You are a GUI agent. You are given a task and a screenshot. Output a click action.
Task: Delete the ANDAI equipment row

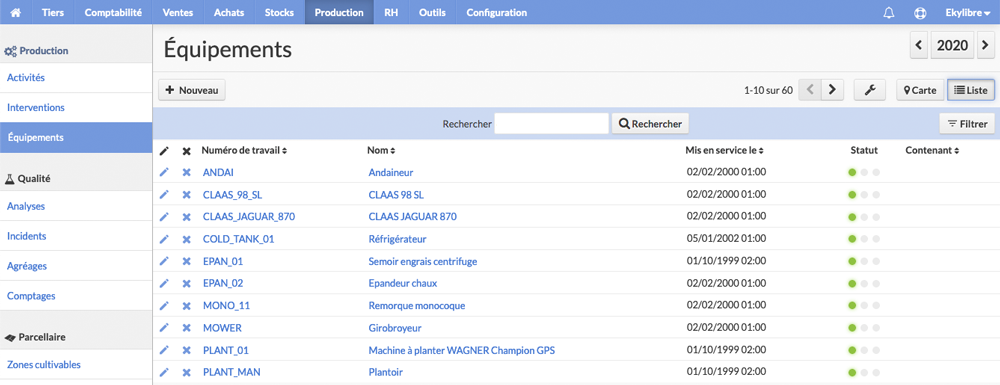186,172
